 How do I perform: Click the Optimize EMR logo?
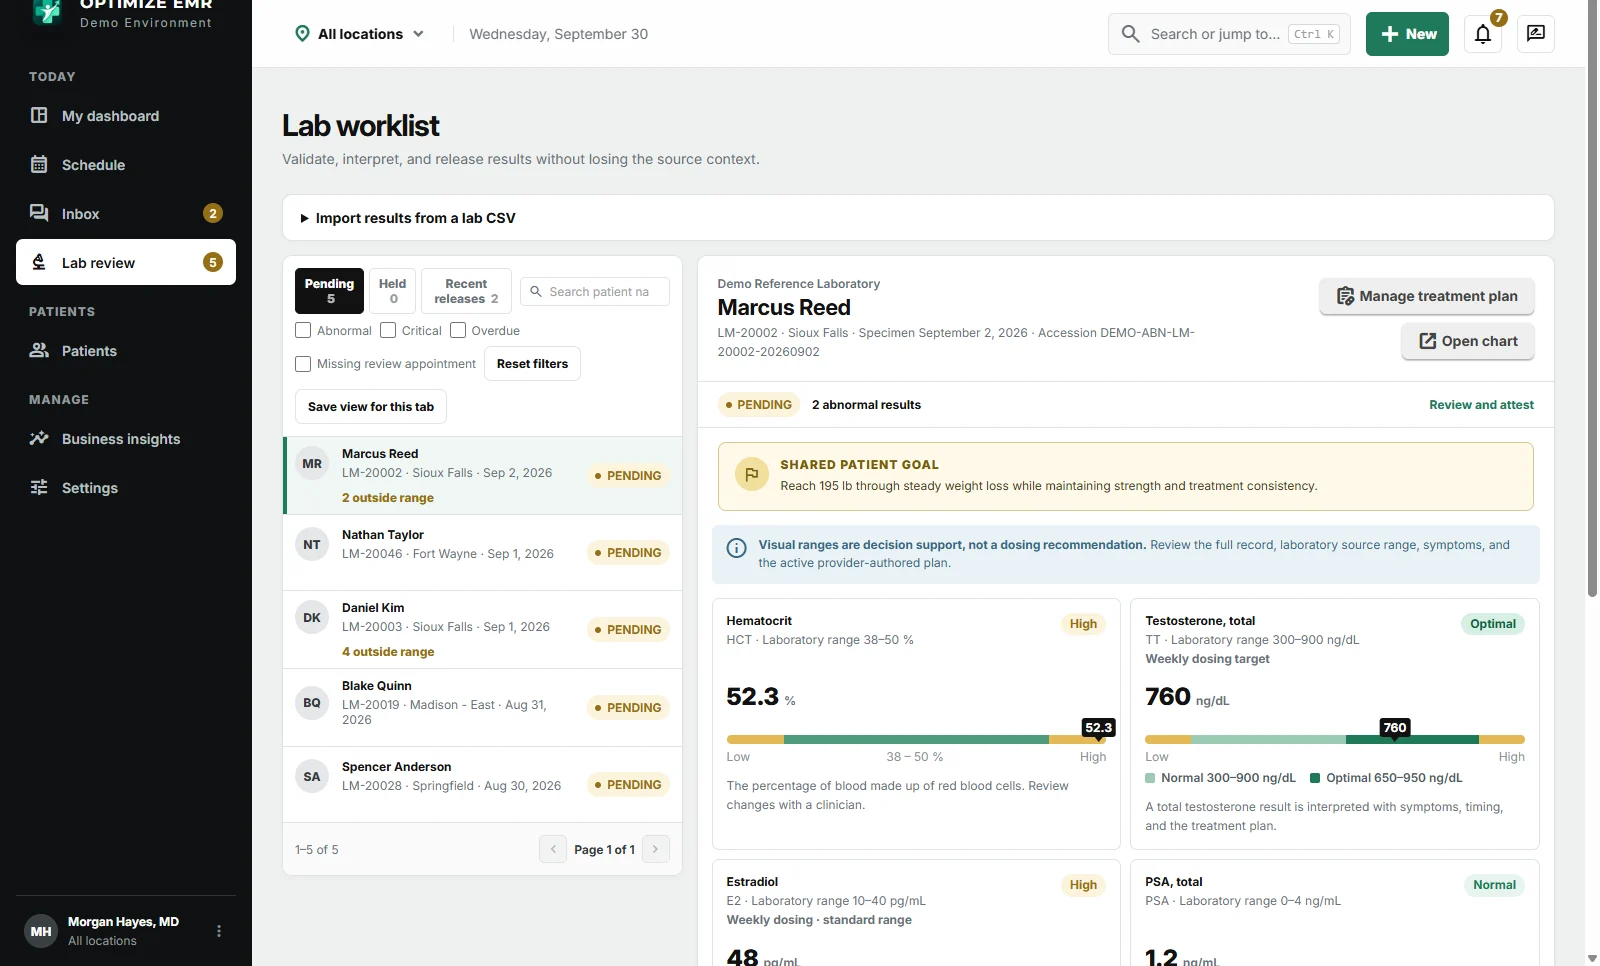pyautogui.click(x=46, y=11)
